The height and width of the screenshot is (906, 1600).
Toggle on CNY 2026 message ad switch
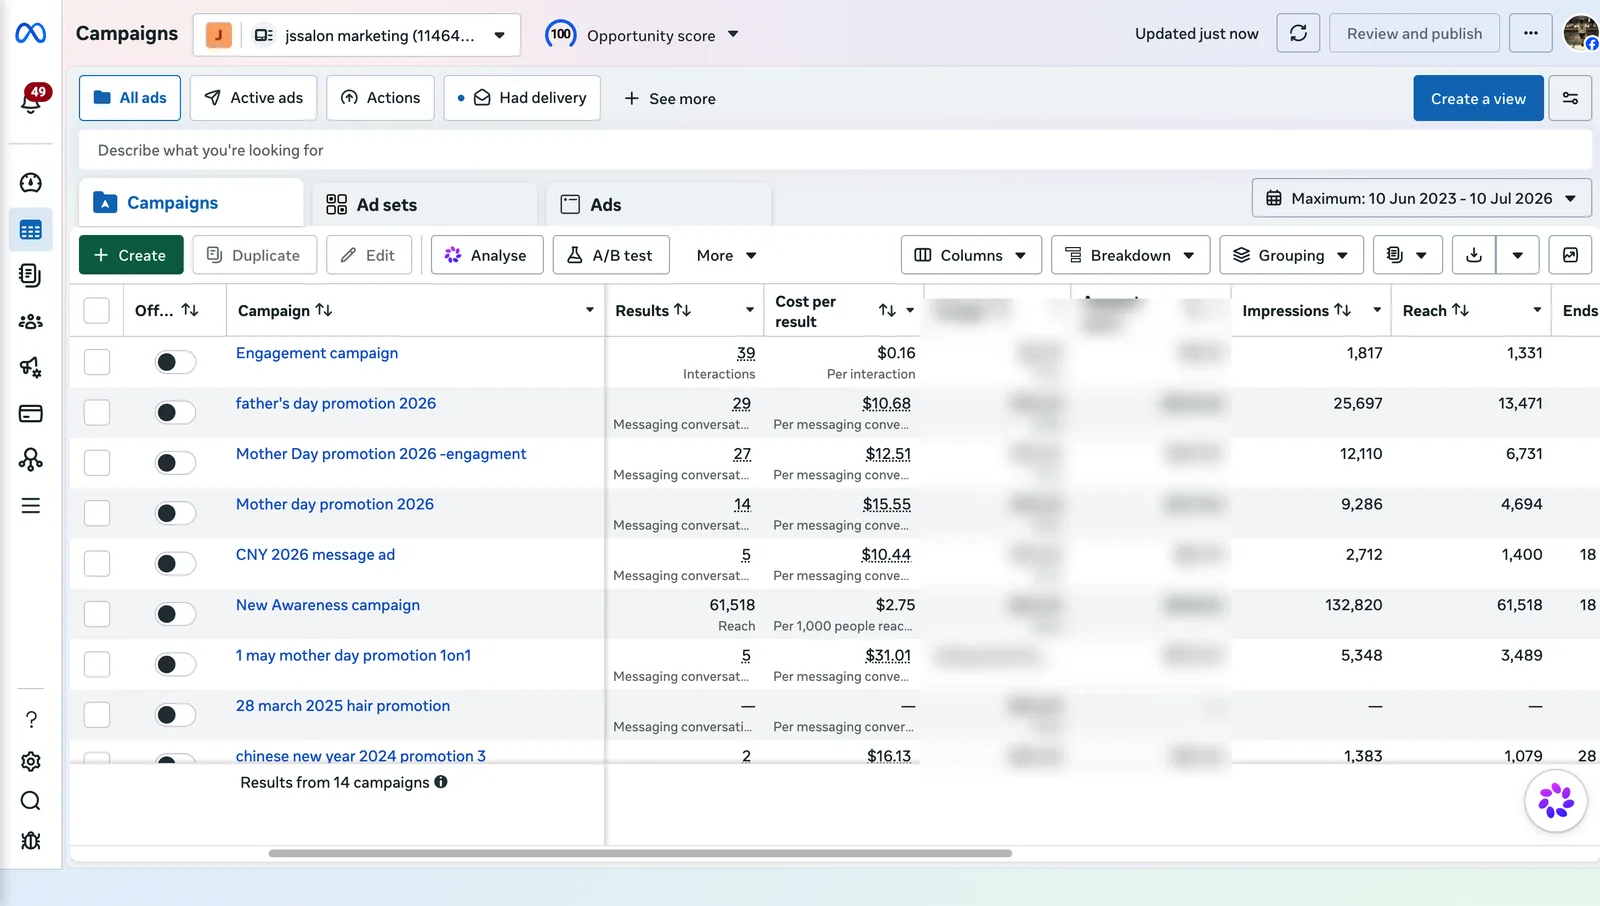pos(175,563)
